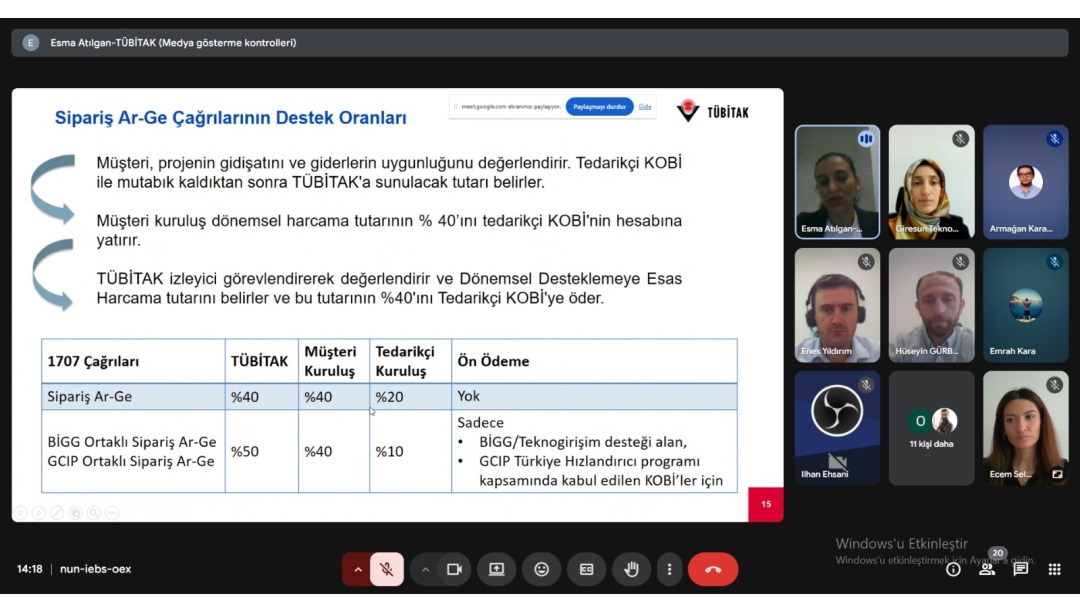
Task: Expand video settings arrow beside camera
Action: click(425, 569)
